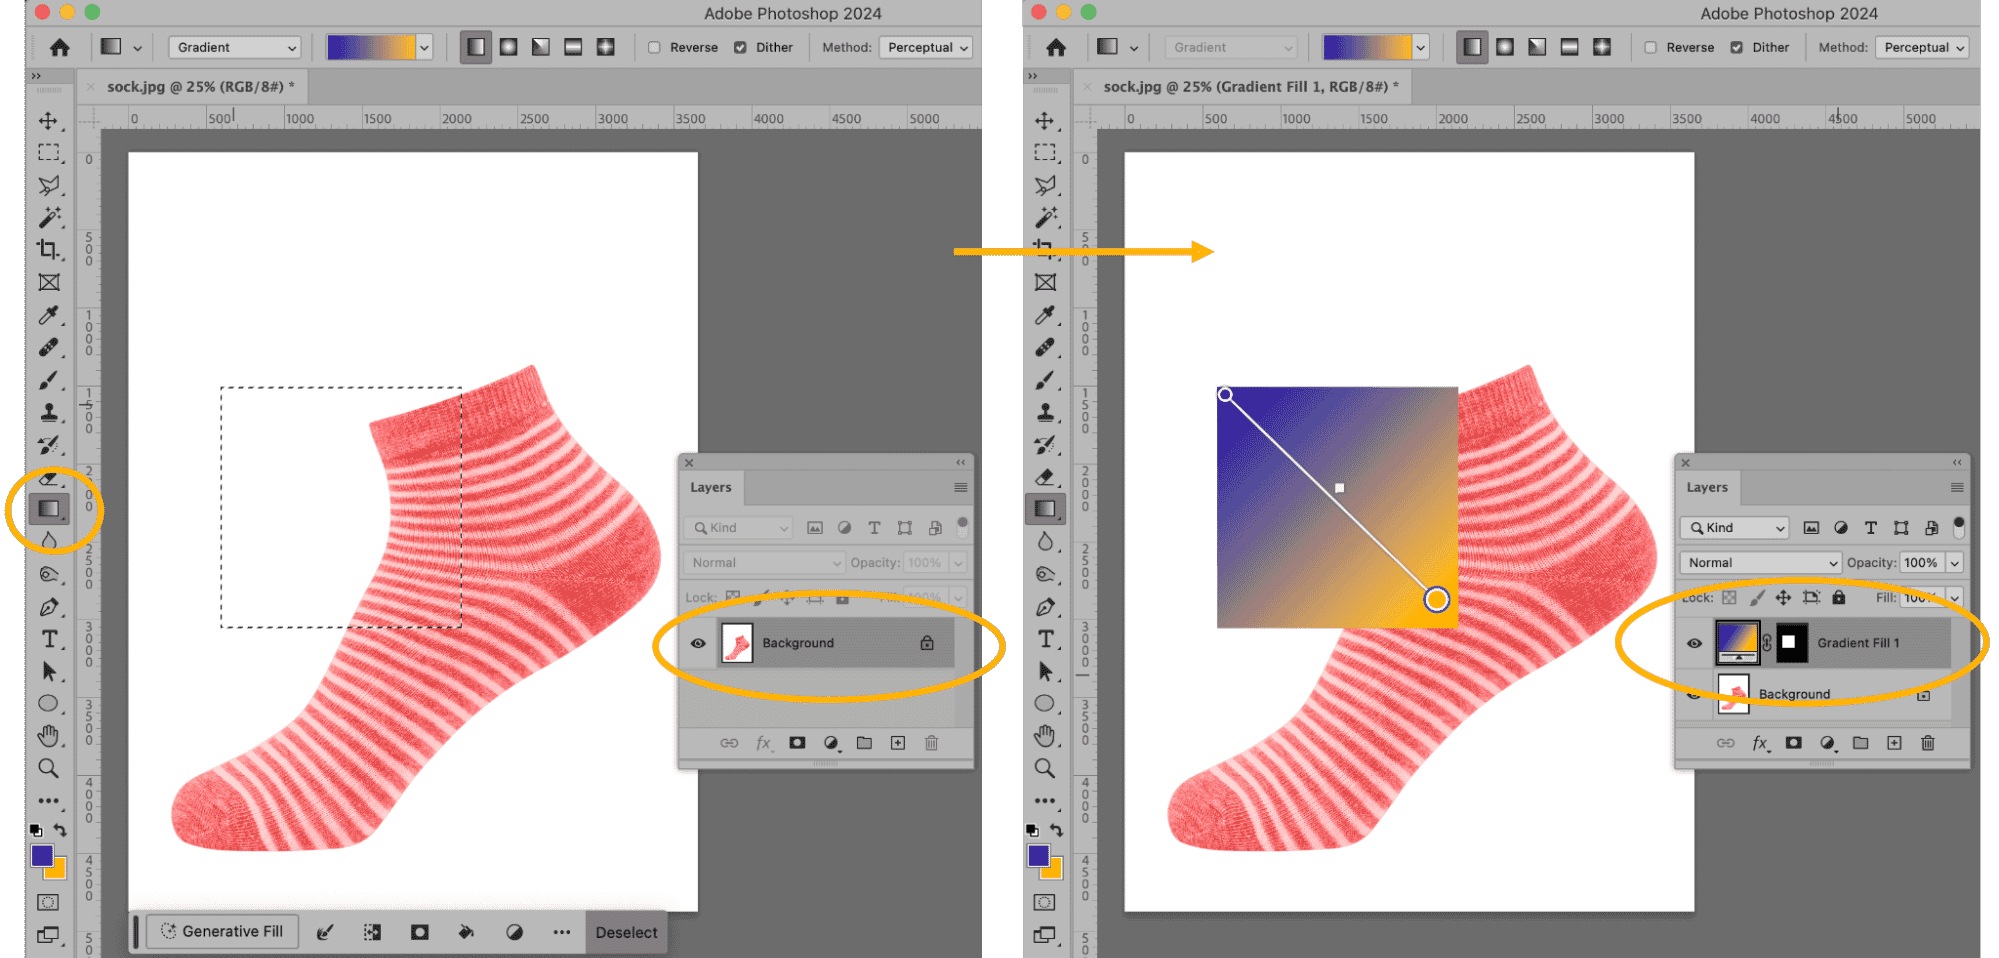Hide the Gradient Fill 1 layer using its eye icon
Image resolution: width=1999 pixels, height=958 pixels.
[x=1694, y=643]
